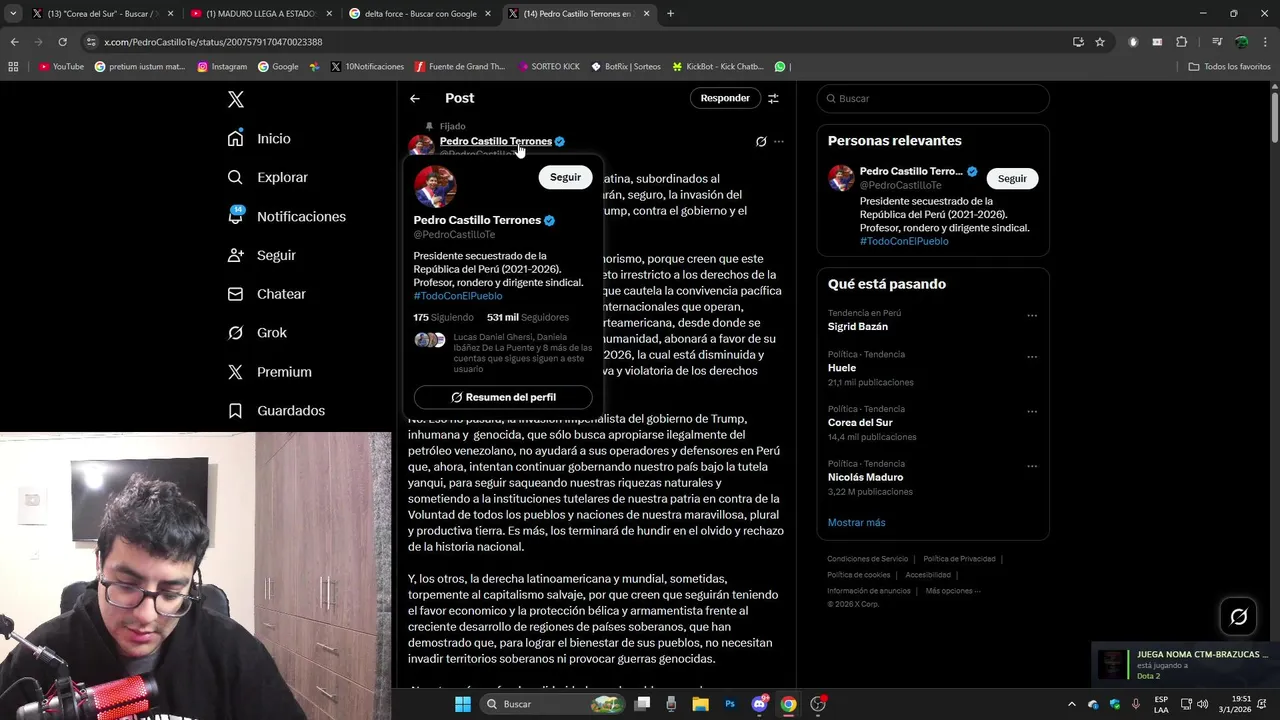The image size is (1280, 720).
Task: Open the Windows Start menu
Action: pyautogui.click(x=462, y=704)
